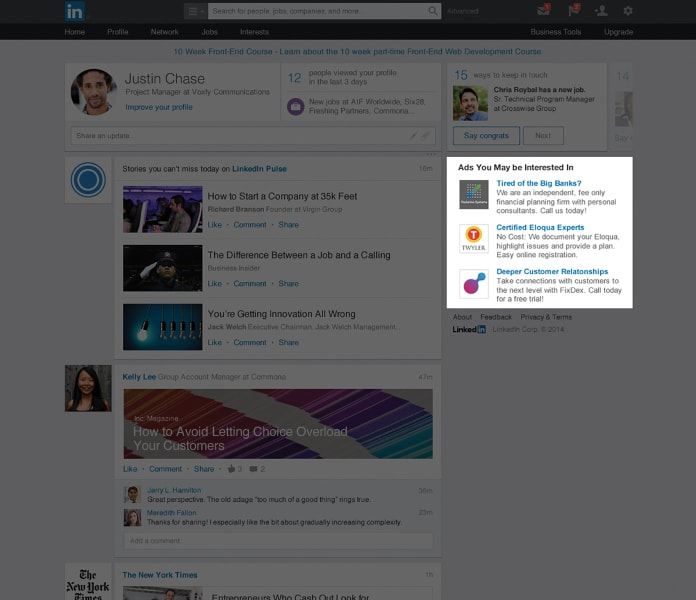
Task: Click the airplane cabin story thumbnail
Action: pos(162,209)
